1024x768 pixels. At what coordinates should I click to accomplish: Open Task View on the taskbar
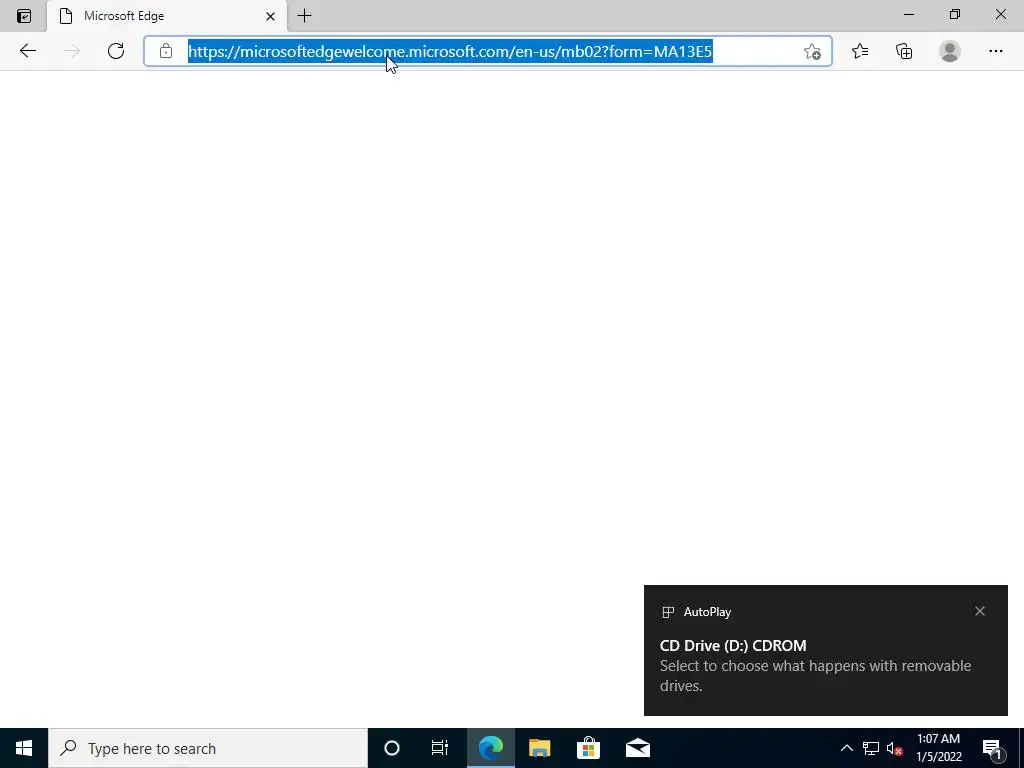tap(440, 748)
